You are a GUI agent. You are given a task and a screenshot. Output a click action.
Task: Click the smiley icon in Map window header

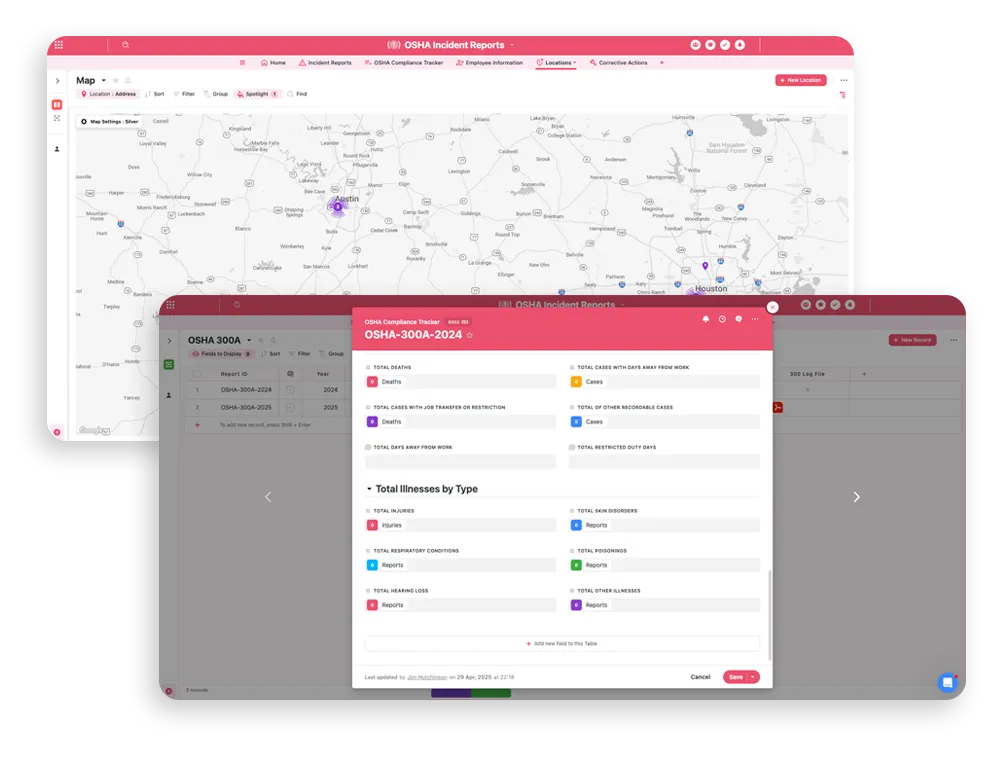695,45
